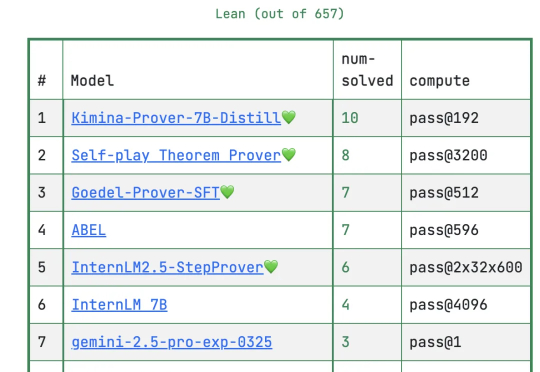Click the green heart after Self-play Theorem Prover

point(289,155)
